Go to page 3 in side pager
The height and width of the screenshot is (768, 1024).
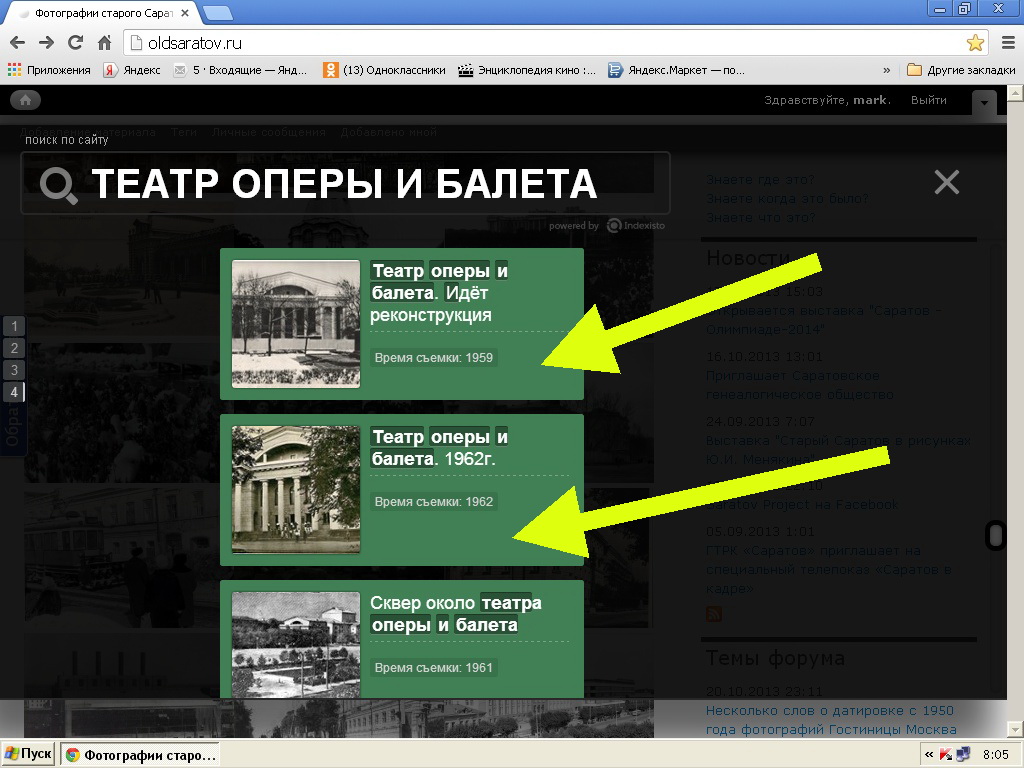click(x=14, y=370)
